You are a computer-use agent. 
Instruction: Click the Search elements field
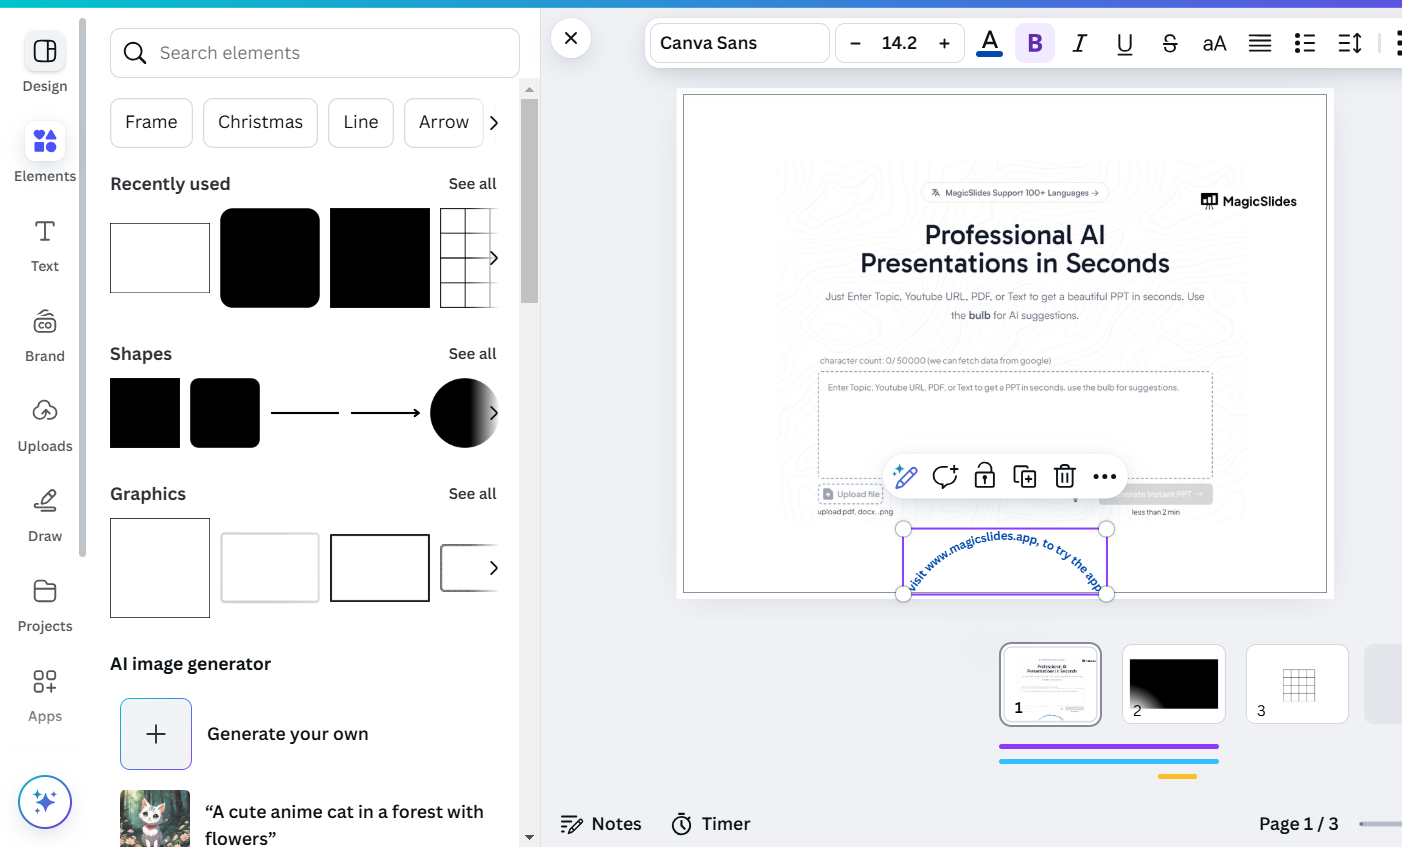tap(315, 53)
